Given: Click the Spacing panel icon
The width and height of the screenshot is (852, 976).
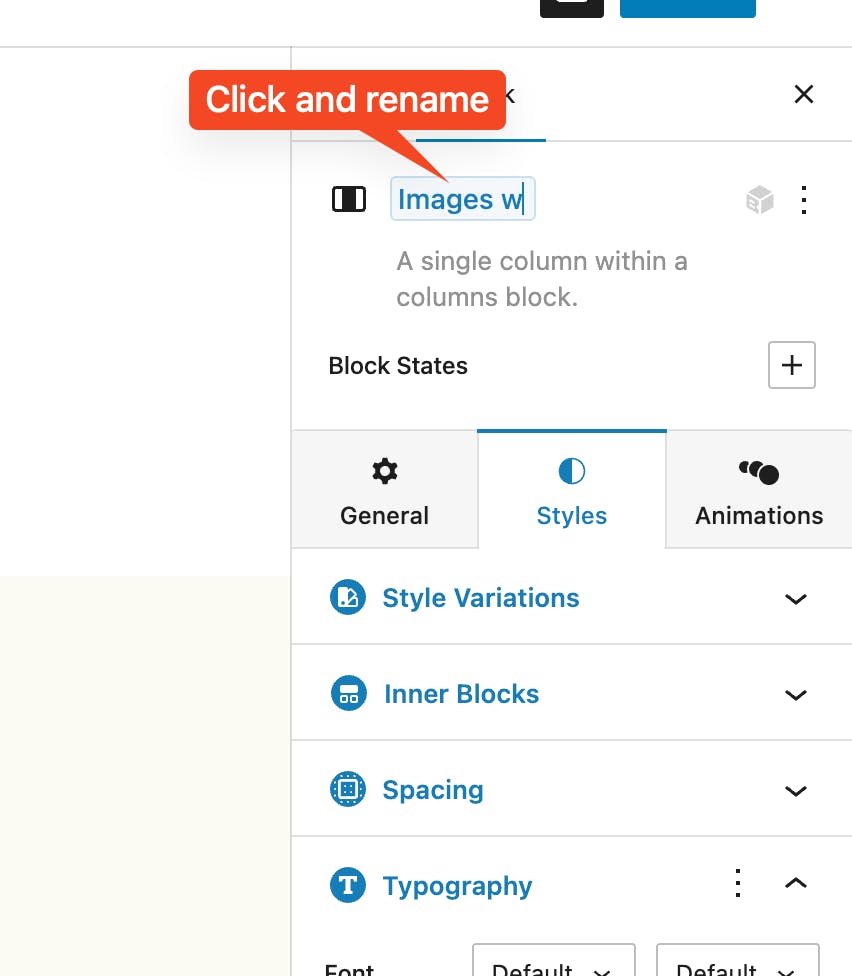Looking at the screenshot, I should click(x=348, y=790).
